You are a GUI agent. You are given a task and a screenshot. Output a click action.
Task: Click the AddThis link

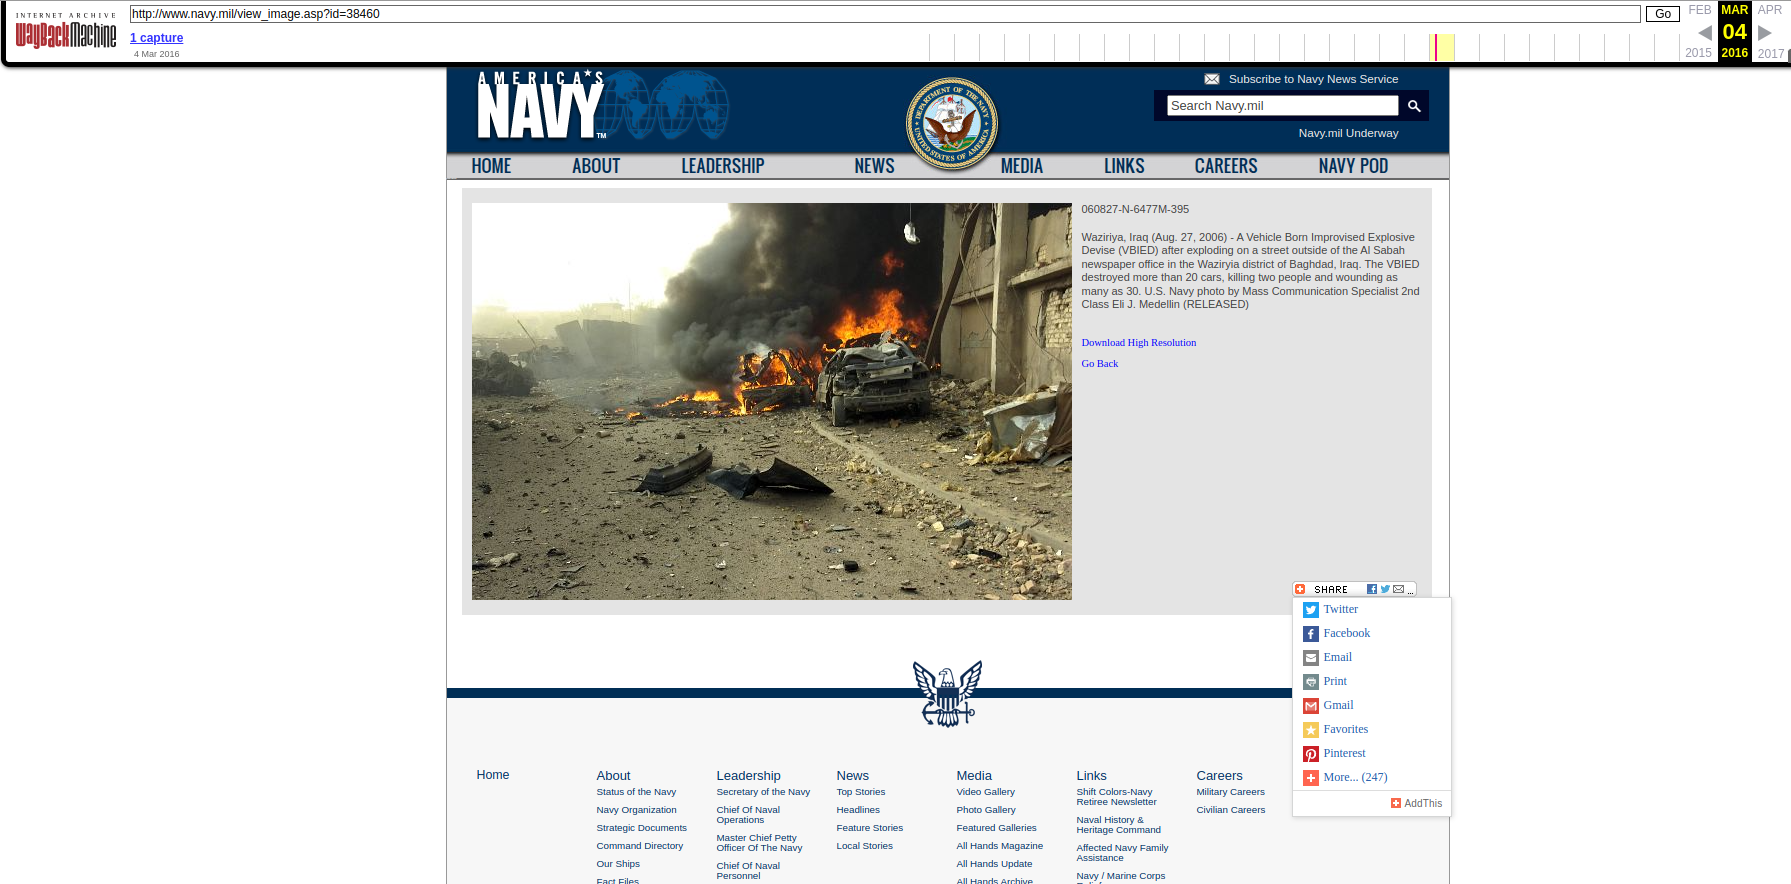click(1417, 803)
